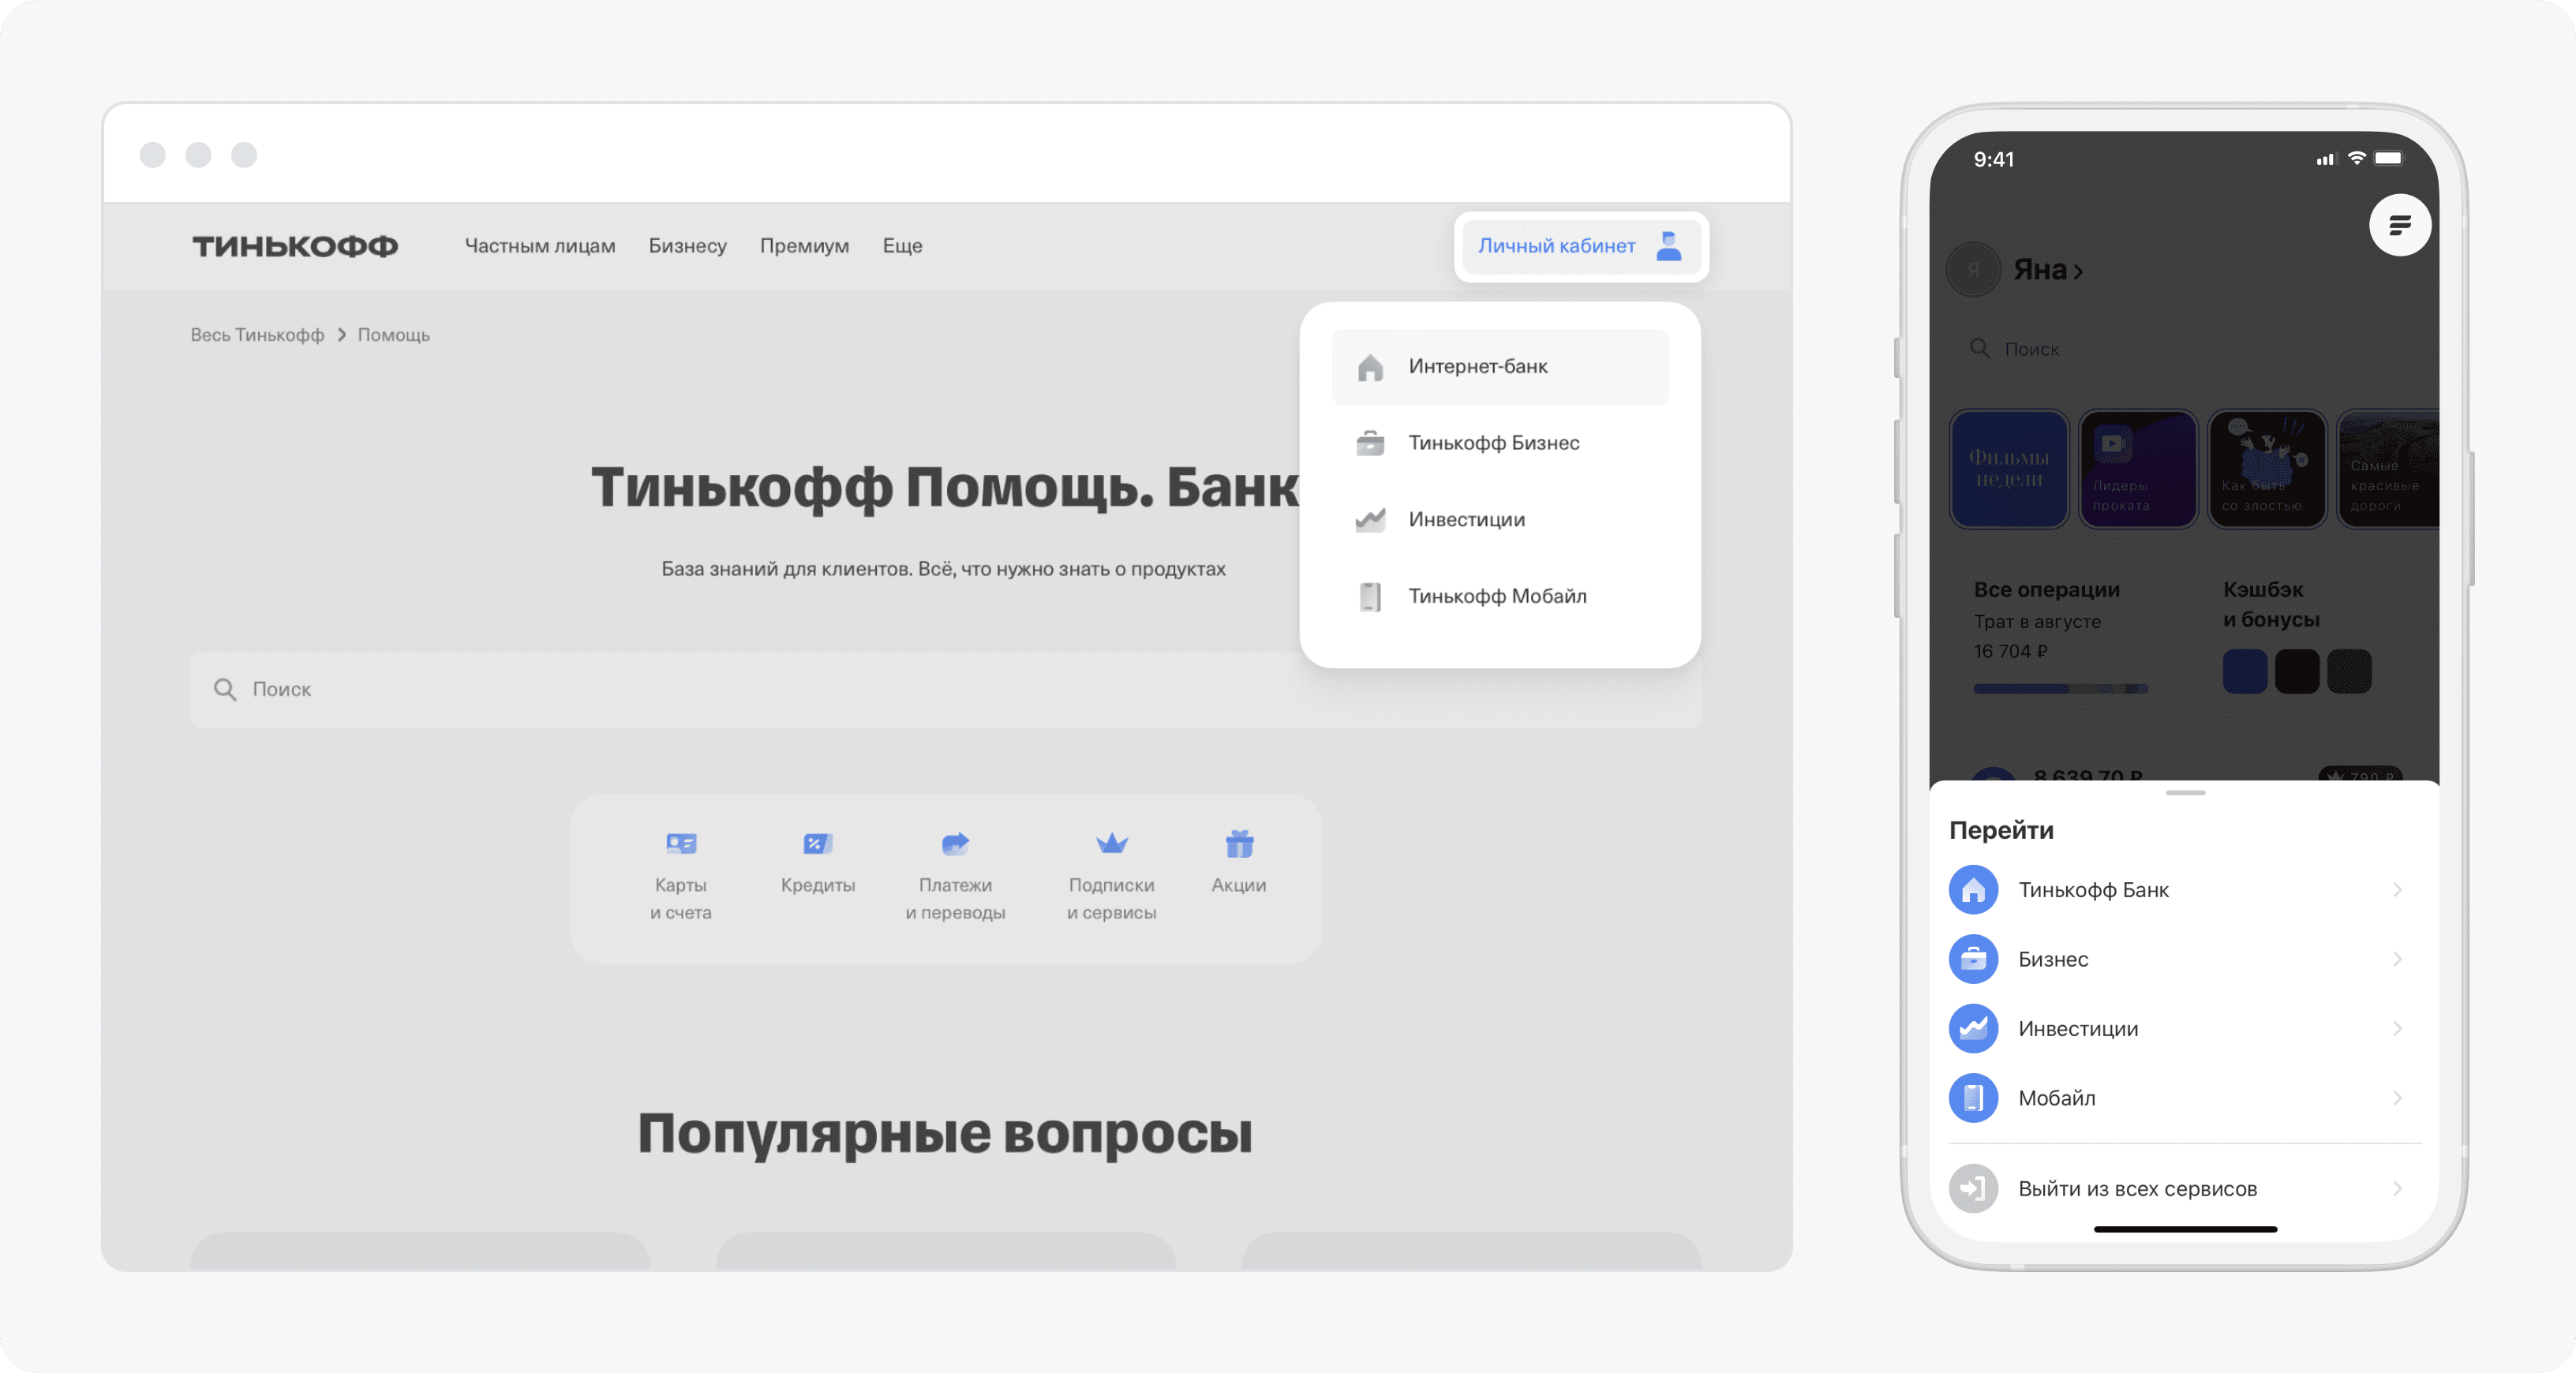Select the Премиум menu item
The width and height of the screenshot is (2576, 1373).
[x=804, y=246]
